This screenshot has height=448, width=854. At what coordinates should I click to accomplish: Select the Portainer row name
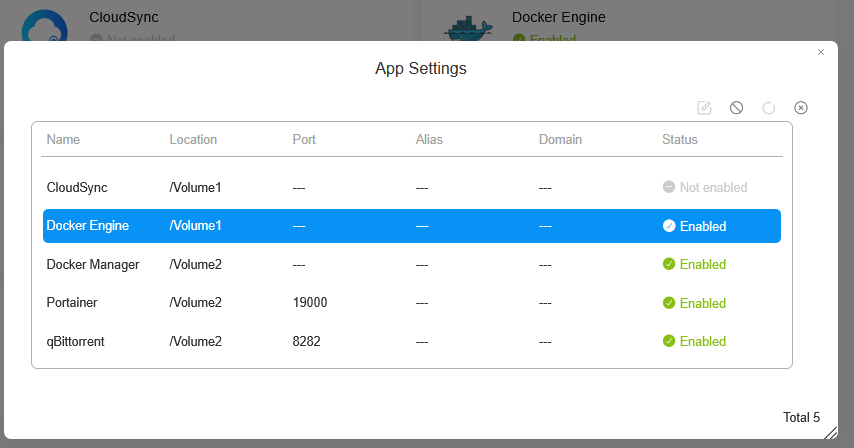click(72, 303)
